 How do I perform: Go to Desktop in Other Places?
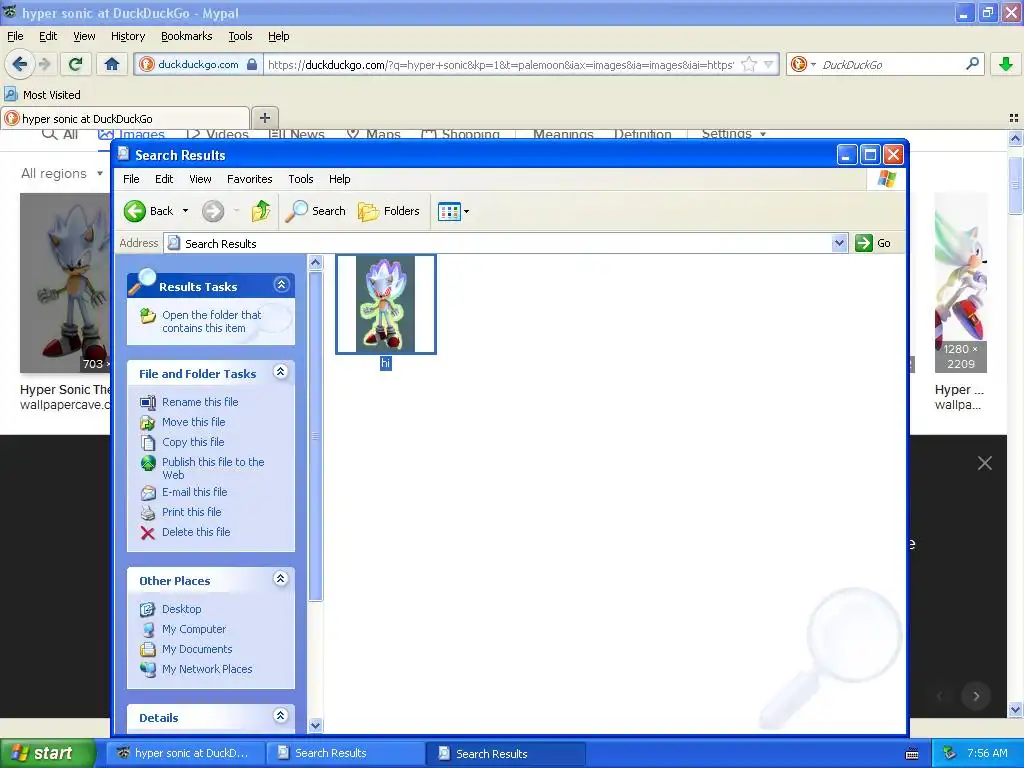coord(182,609)
